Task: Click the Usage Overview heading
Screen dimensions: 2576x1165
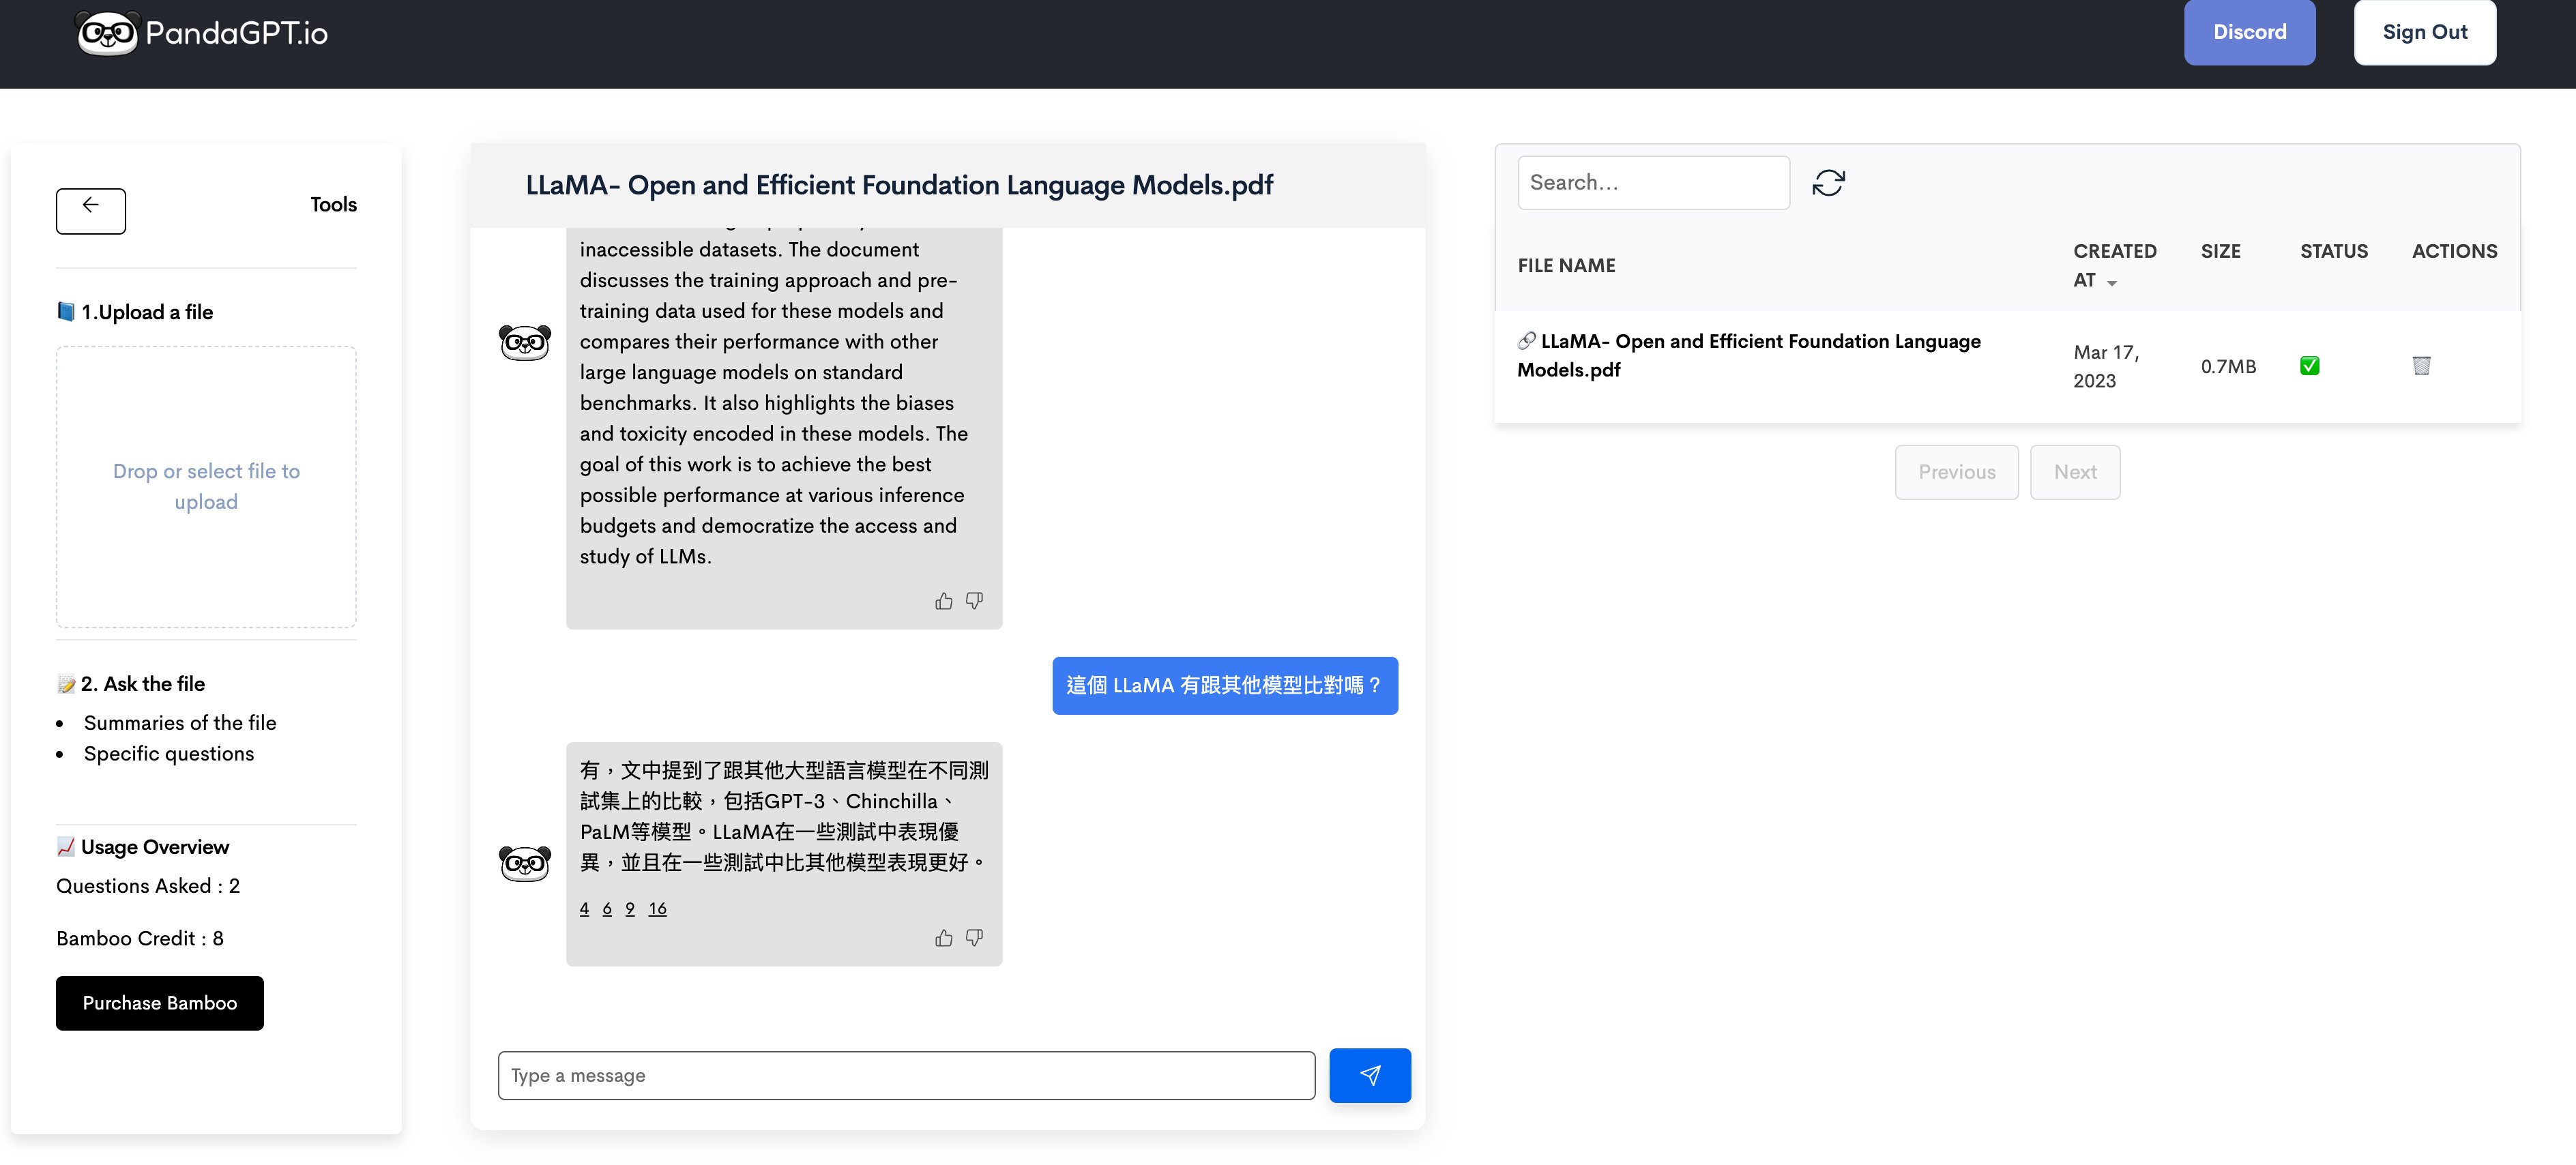Action: click(143, 847)
